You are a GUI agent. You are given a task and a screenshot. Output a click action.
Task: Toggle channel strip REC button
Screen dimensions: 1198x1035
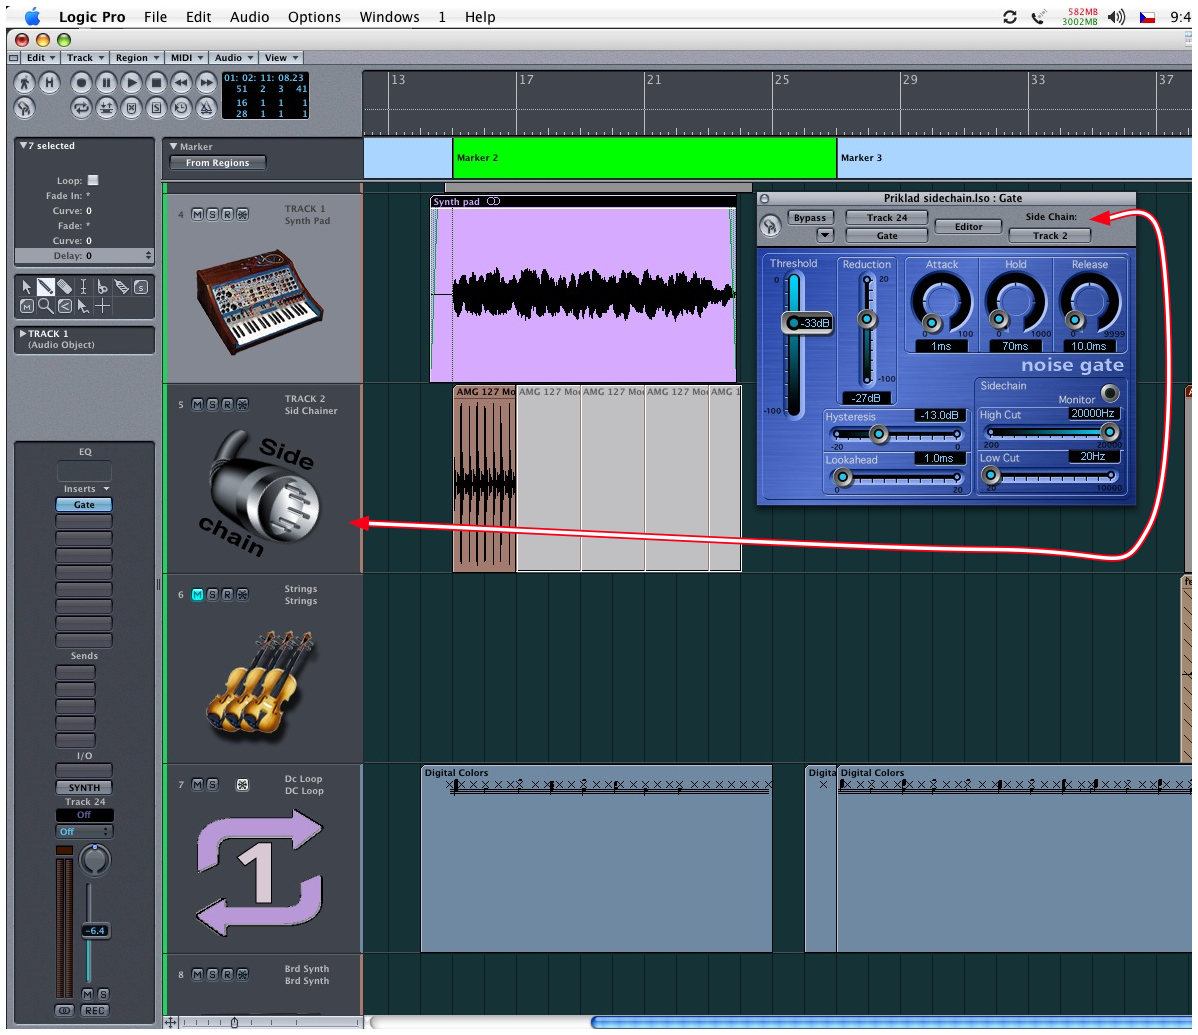point(95,1011)
